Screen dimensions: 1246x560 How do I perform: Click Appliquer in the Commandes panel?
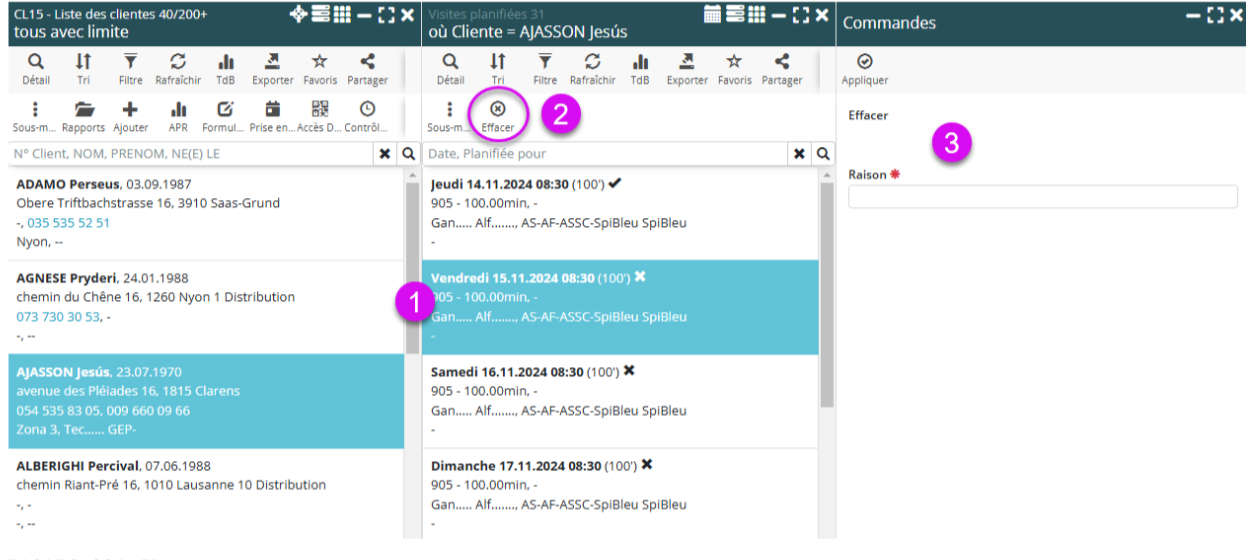865,68
